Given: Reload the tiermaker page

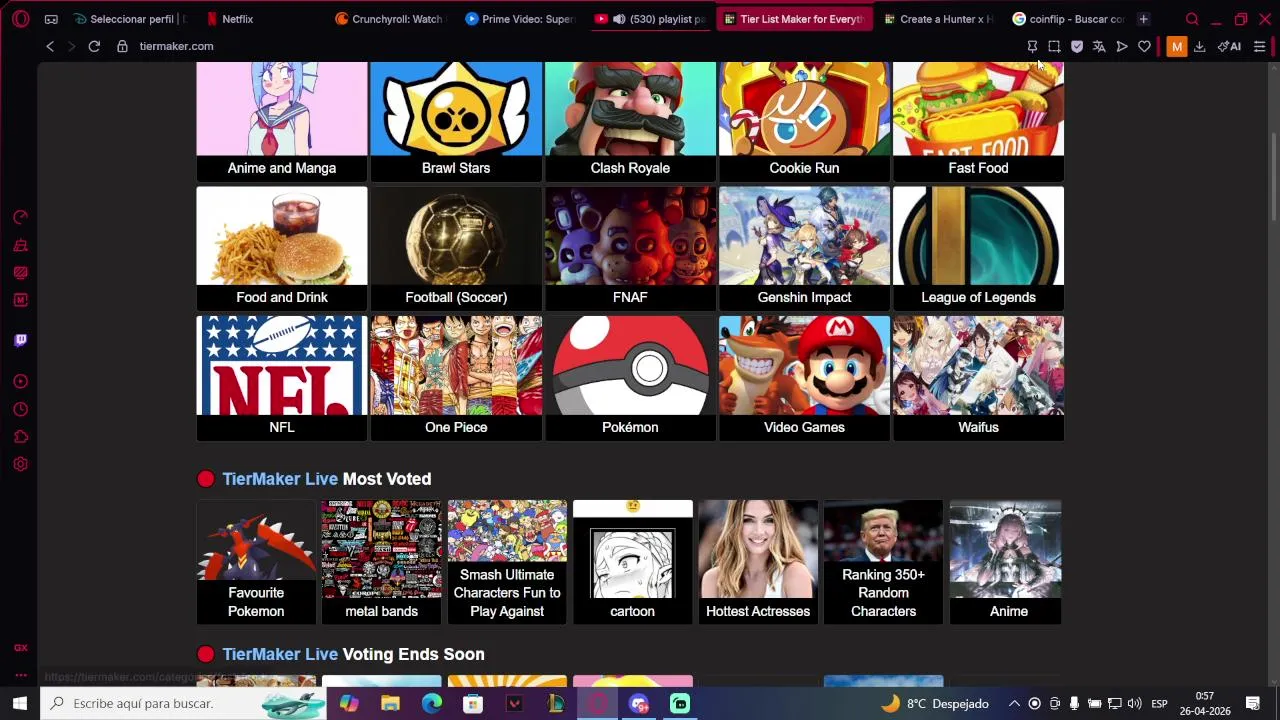Looking at the screenshot, I should coord(94,46).
